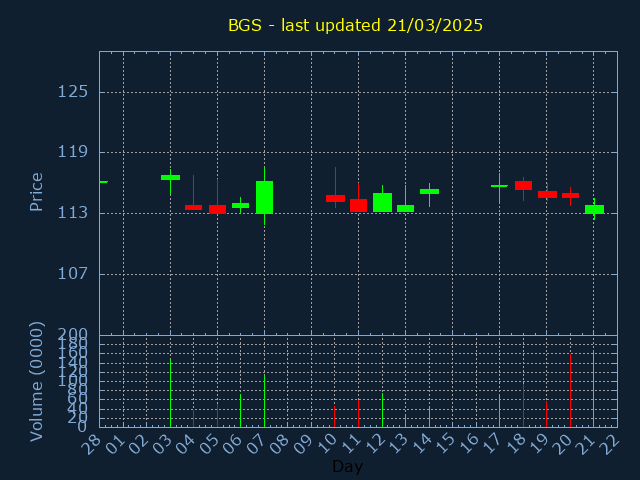Click the red volume bar for day 05
This screenshot has height=480, width=640.
click(218, 415)
